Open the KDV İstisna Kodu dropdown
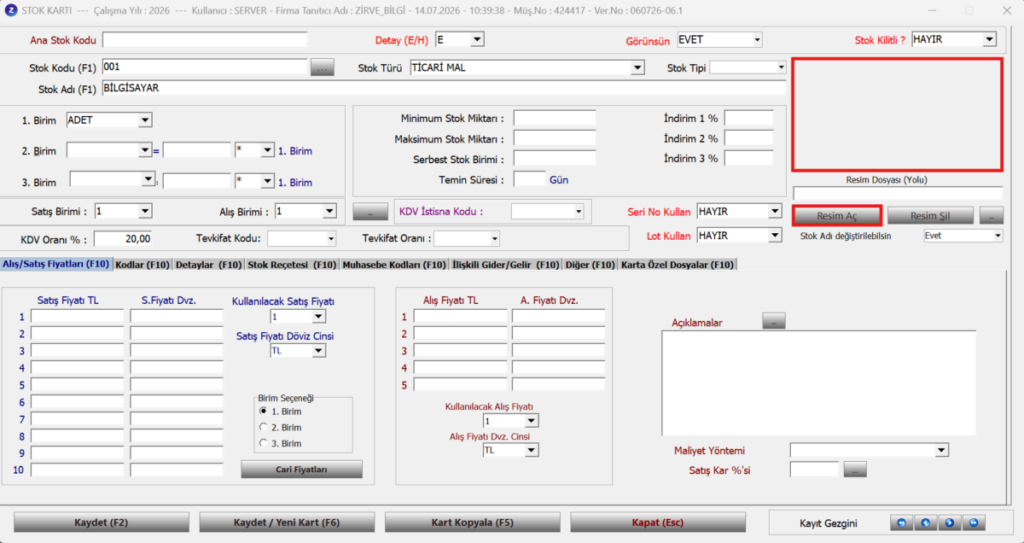 (x=578, y=212)
